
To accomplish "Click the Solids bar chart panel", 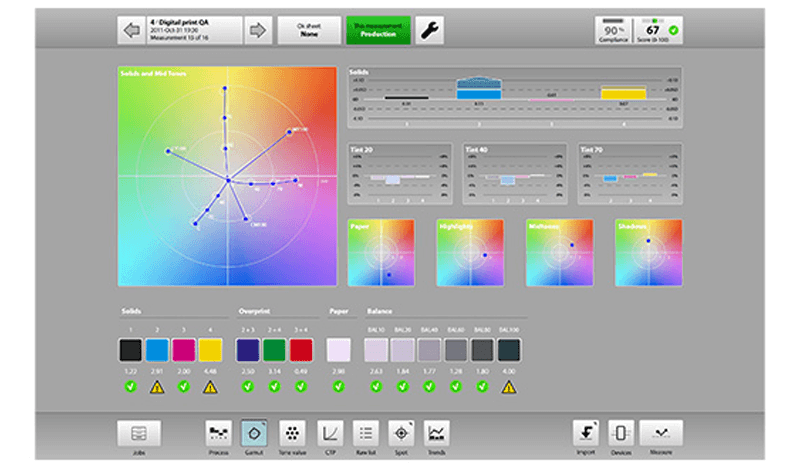I will (x=515, y=97).
